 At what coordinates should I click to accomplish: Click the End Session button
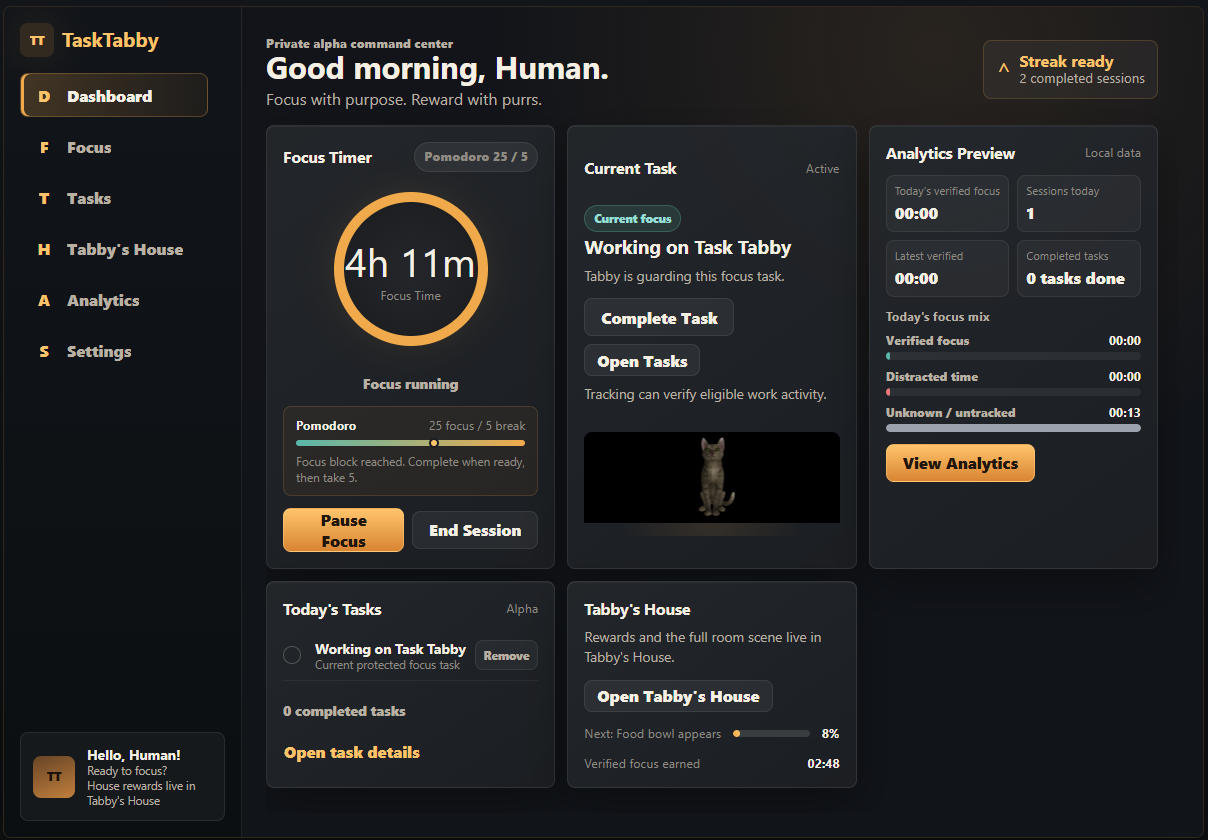475,530
